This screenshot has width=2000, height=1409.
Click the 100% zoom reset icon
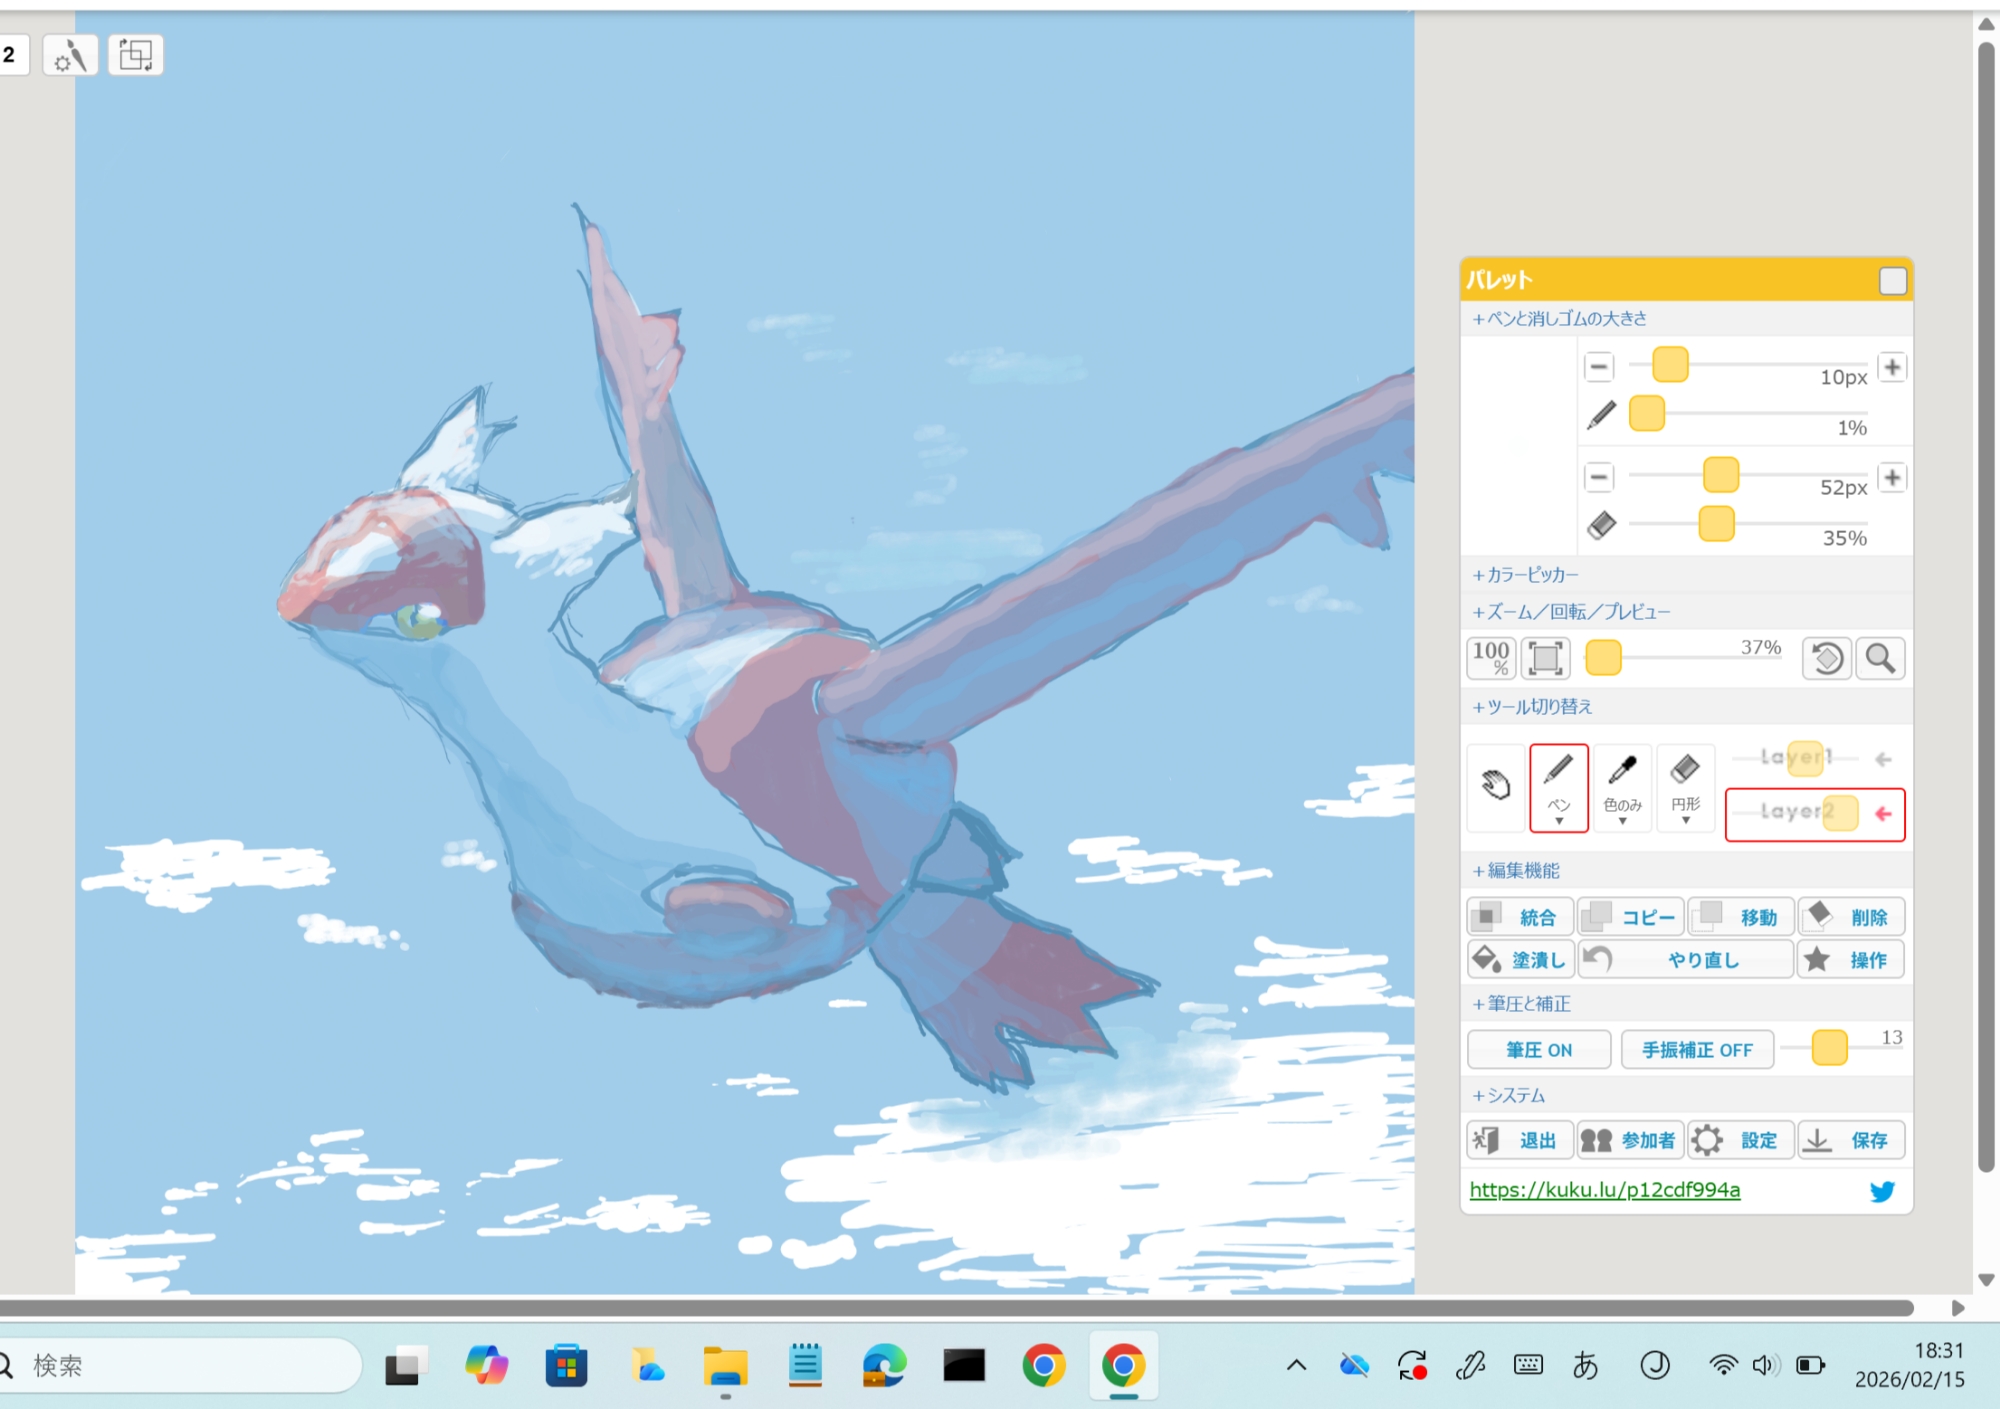coord(1491,658)
